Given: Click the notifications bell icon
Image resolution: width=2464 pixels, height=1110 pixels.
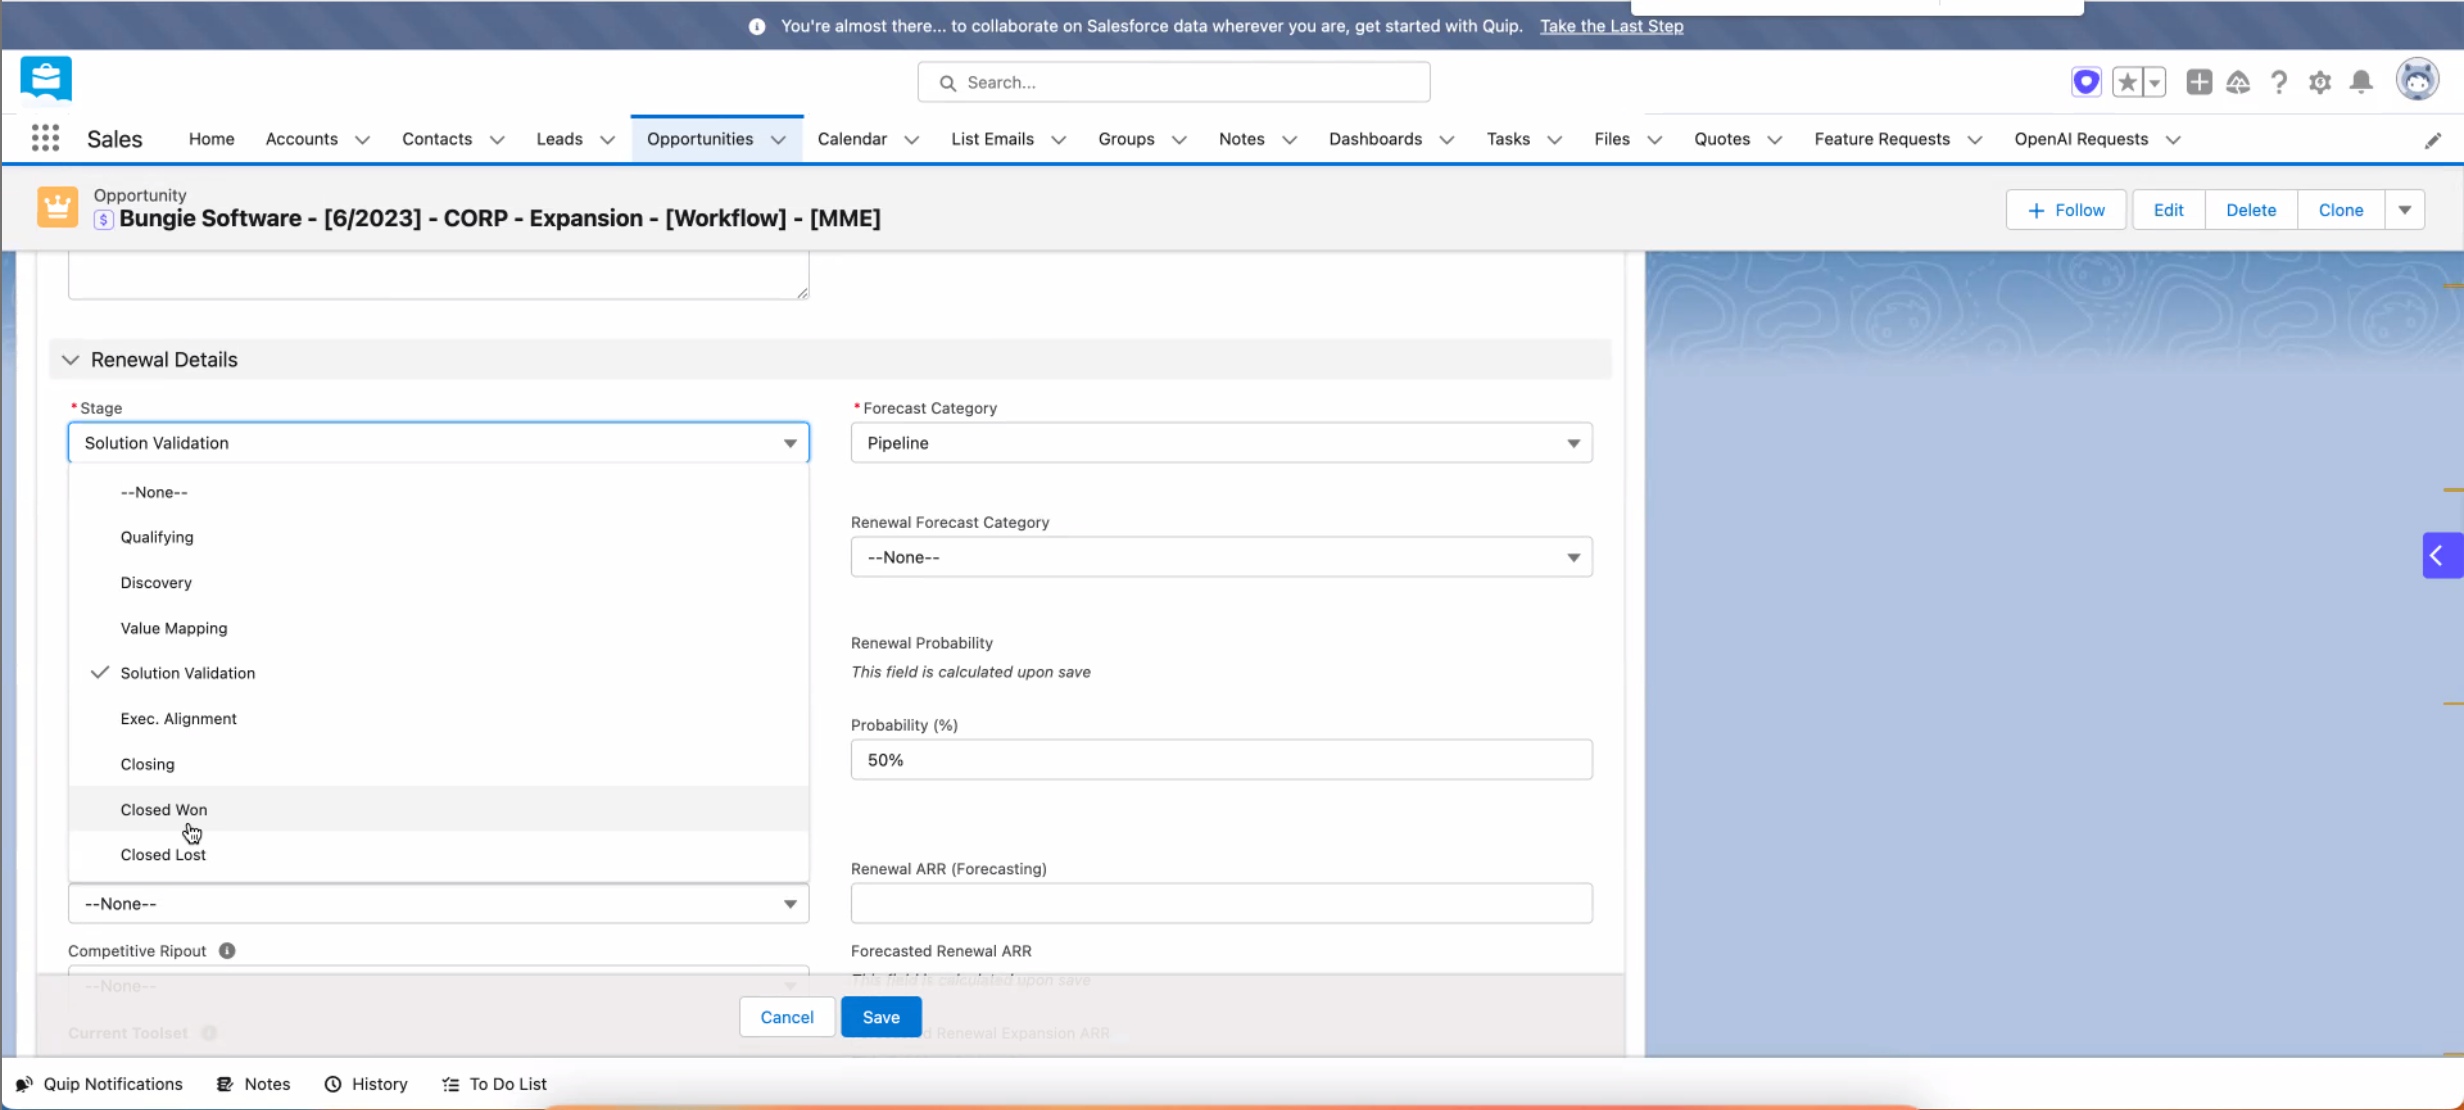Looking at the screenshot, I should click(x=2361, y=82).
